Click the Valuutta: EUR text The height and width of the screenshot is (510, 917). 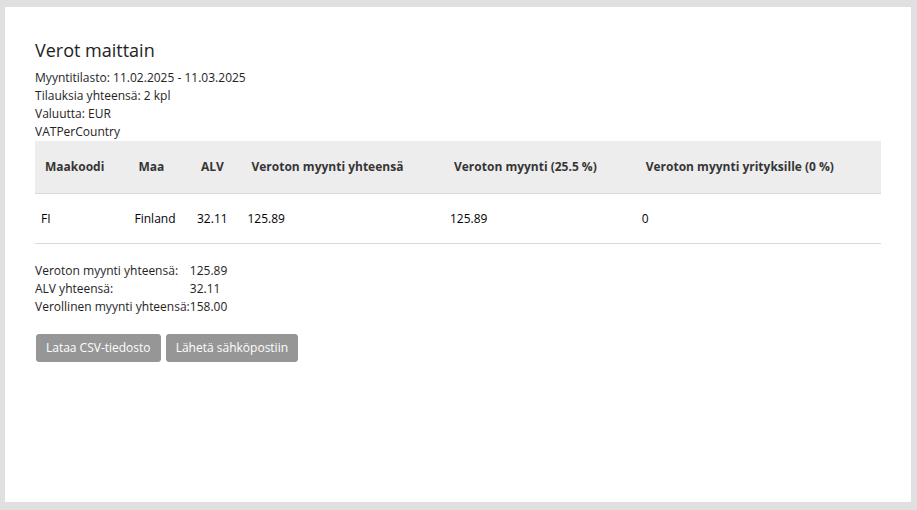pos(73,113)
